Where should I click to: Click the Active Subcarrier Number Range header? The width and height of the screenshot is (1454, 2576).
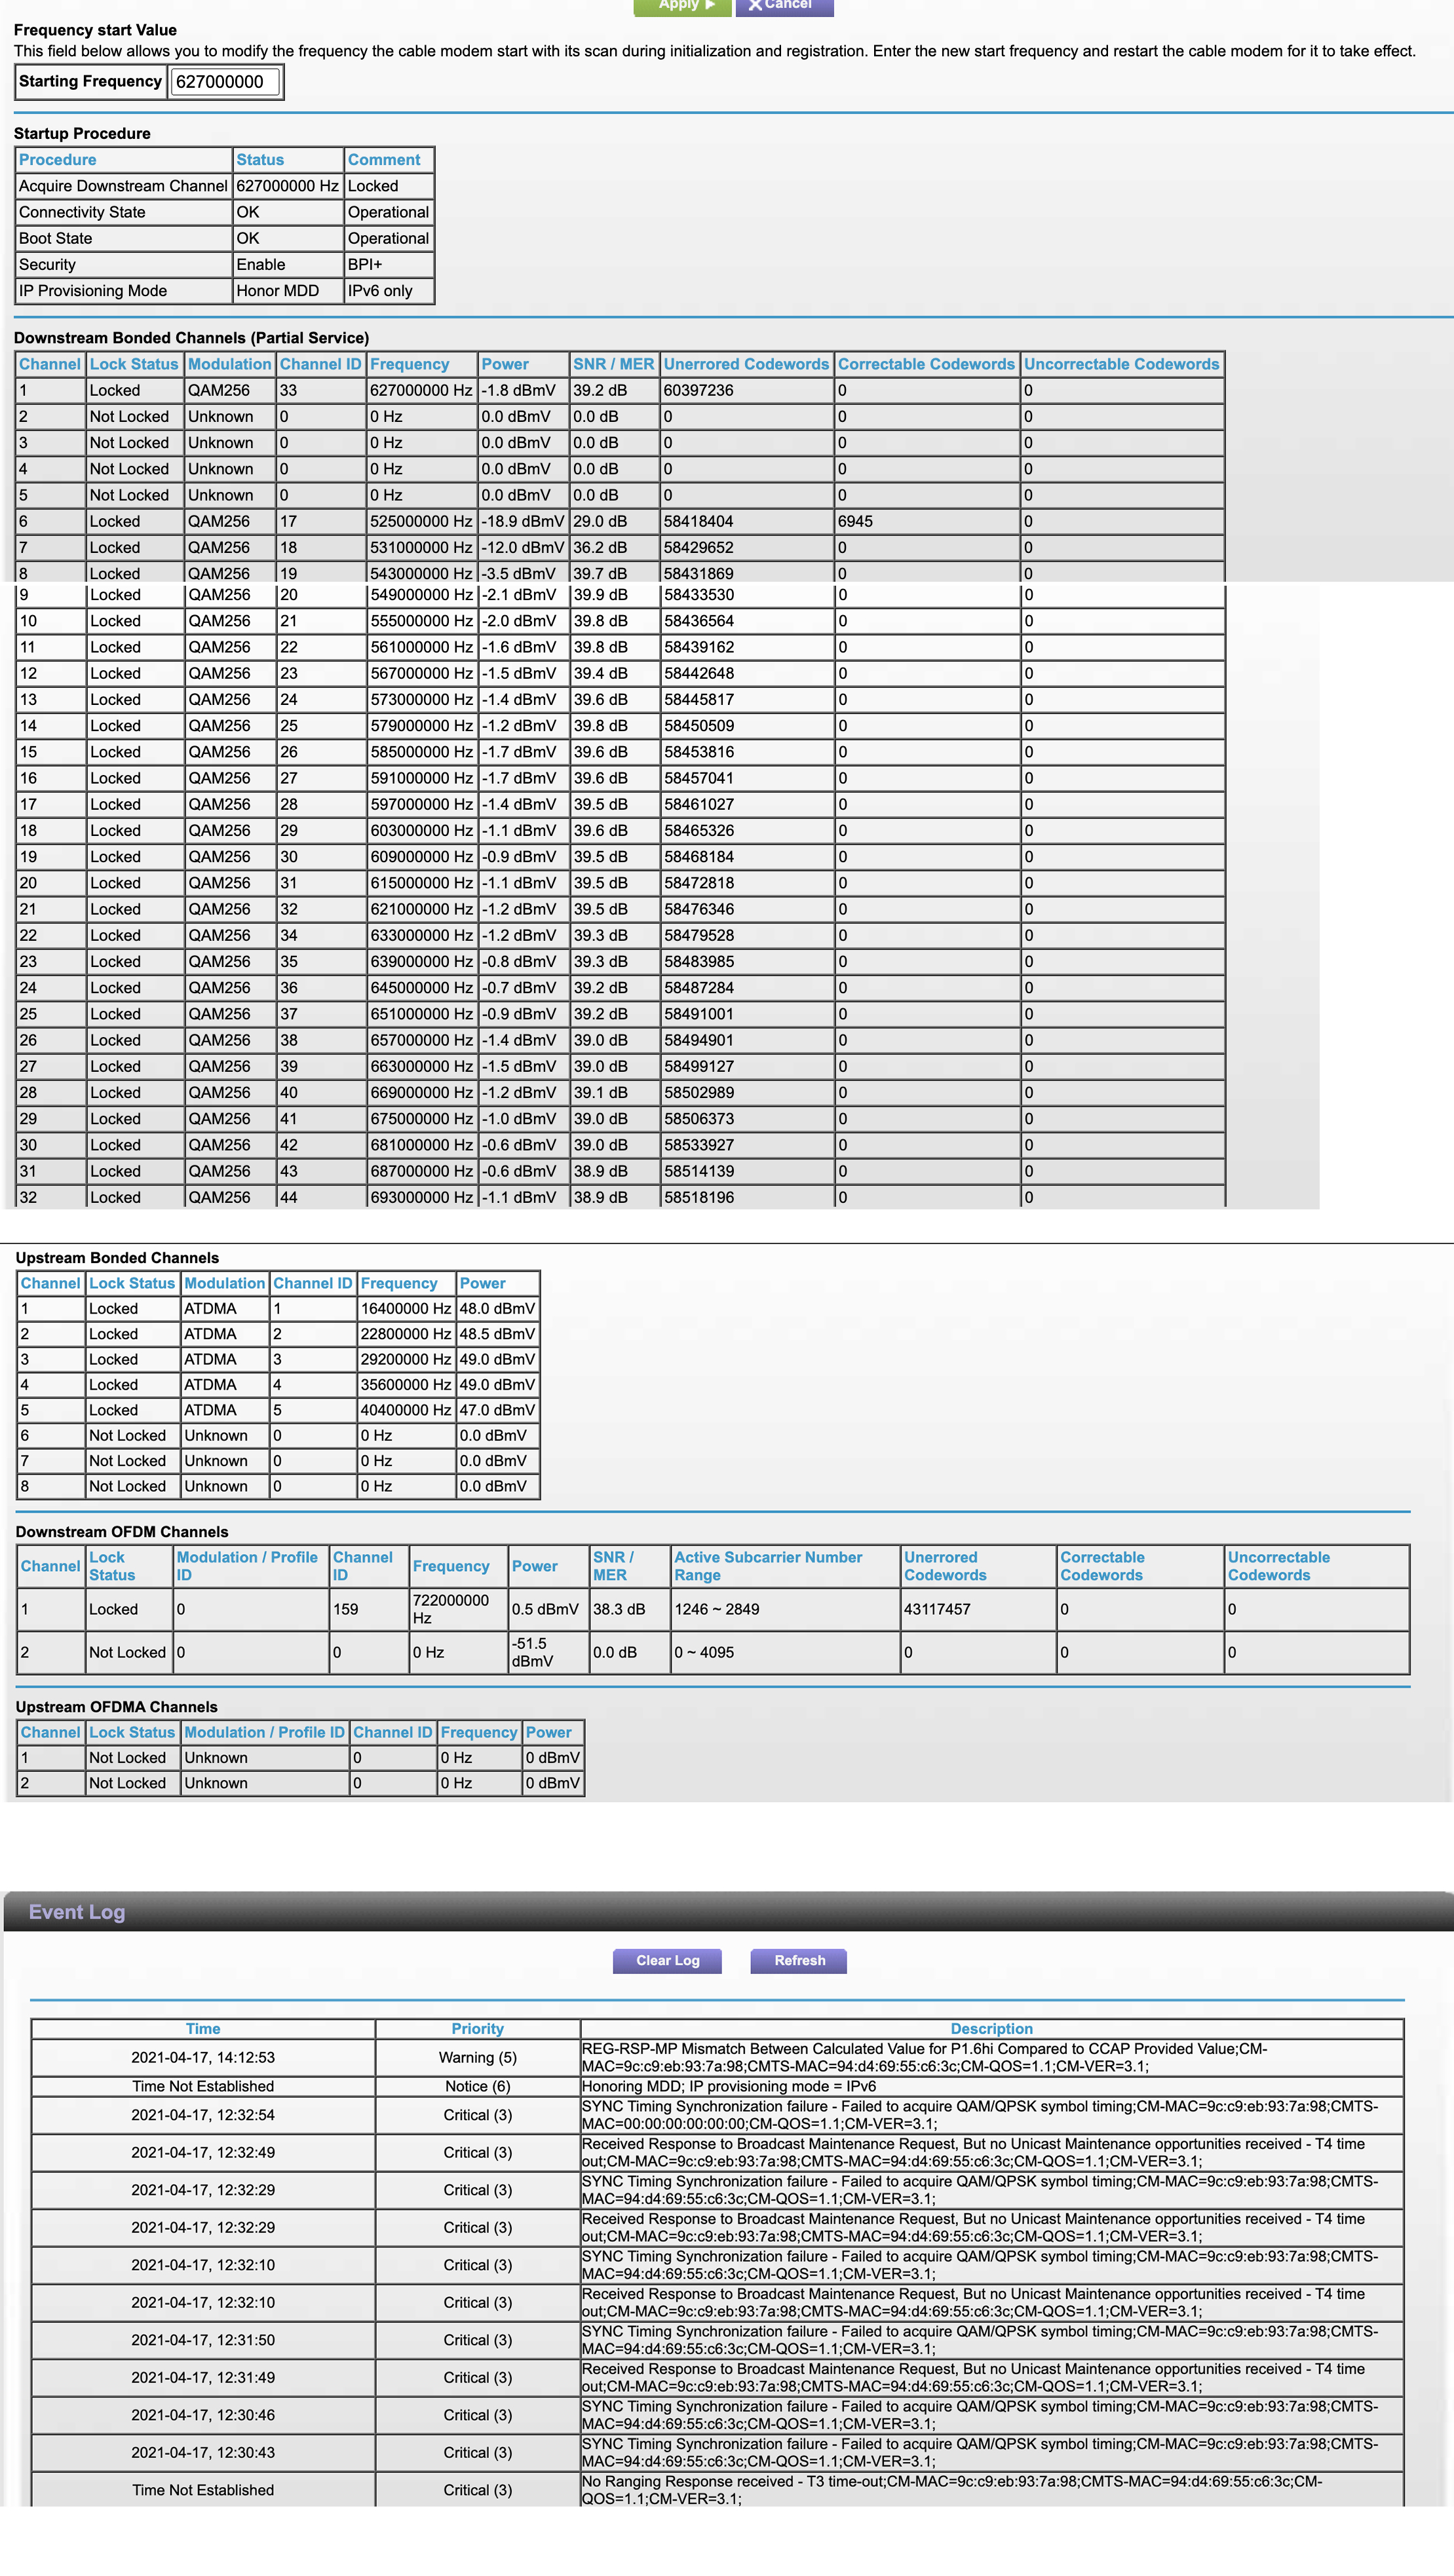coord(767,1565)
